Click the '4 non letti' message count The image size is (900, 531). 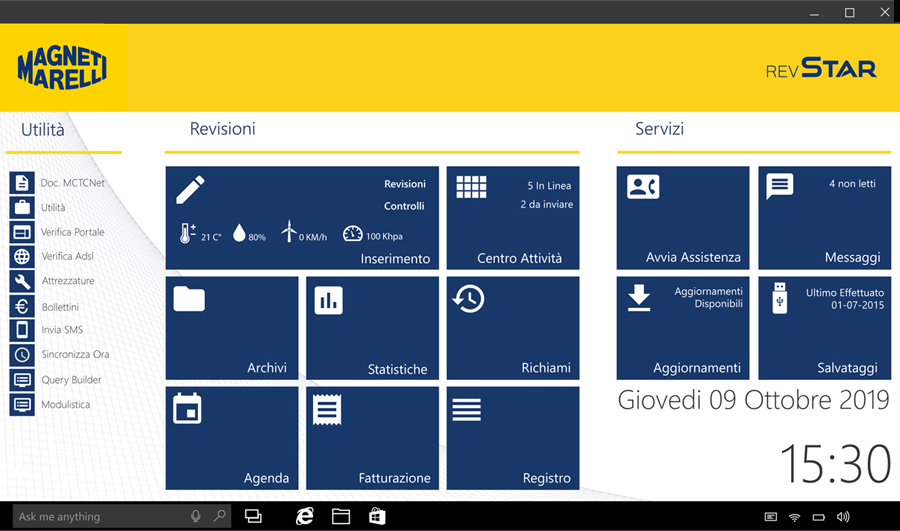coord(852,184)
